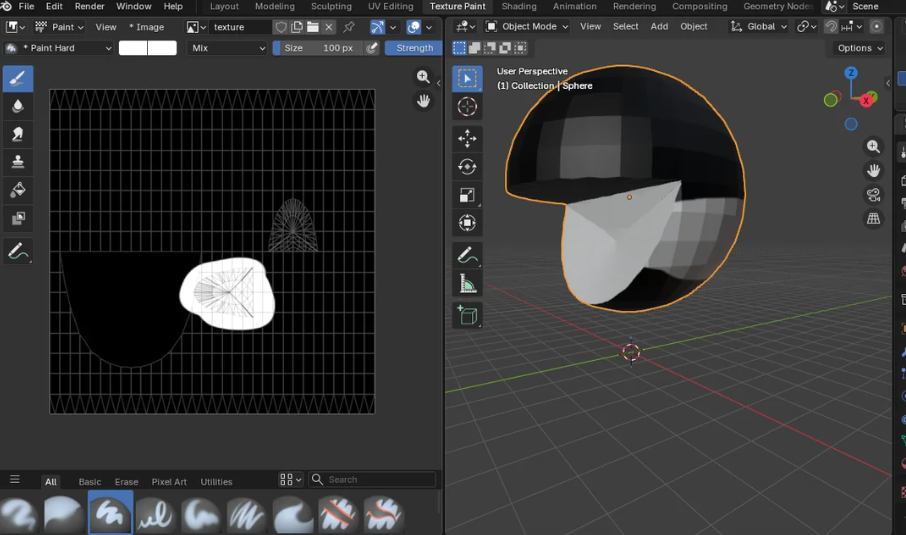Screen dimensions: 906x535
Task: Click the primary white color swatch
Action: pyautogui.click(x=133, y=48)
